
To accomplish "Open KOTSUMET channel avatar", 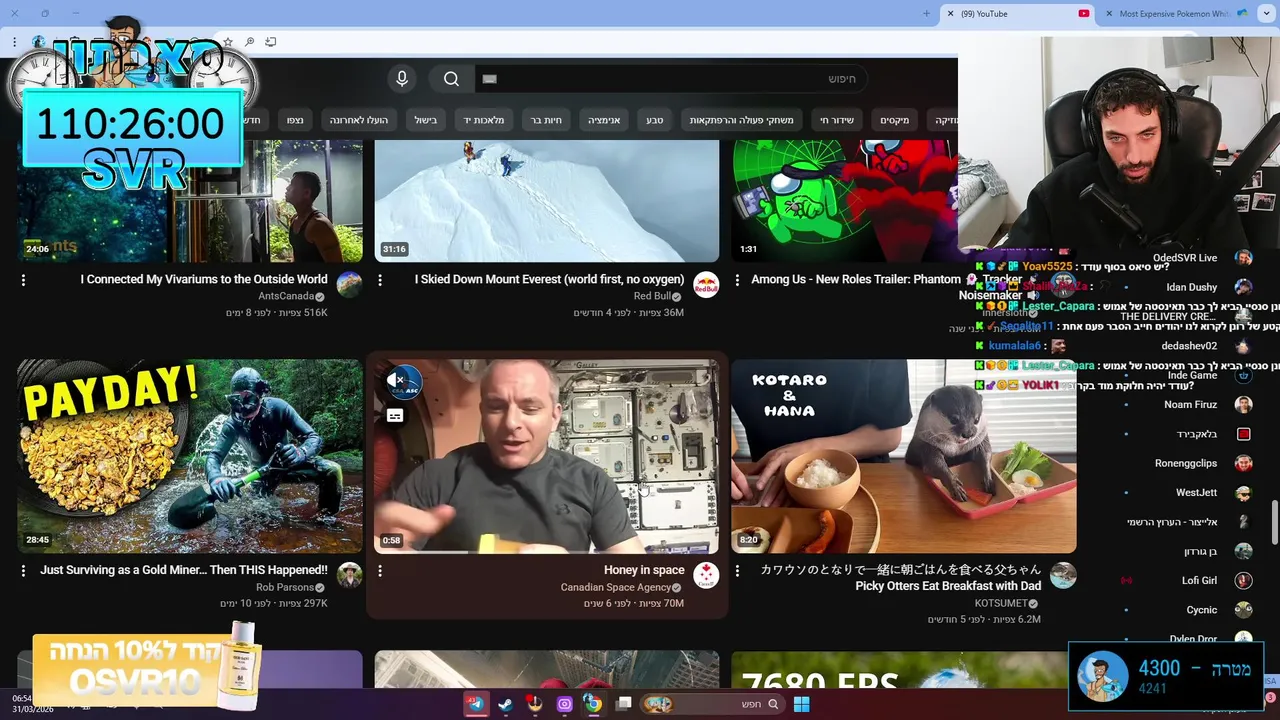I will click(x=1063, y=575).
